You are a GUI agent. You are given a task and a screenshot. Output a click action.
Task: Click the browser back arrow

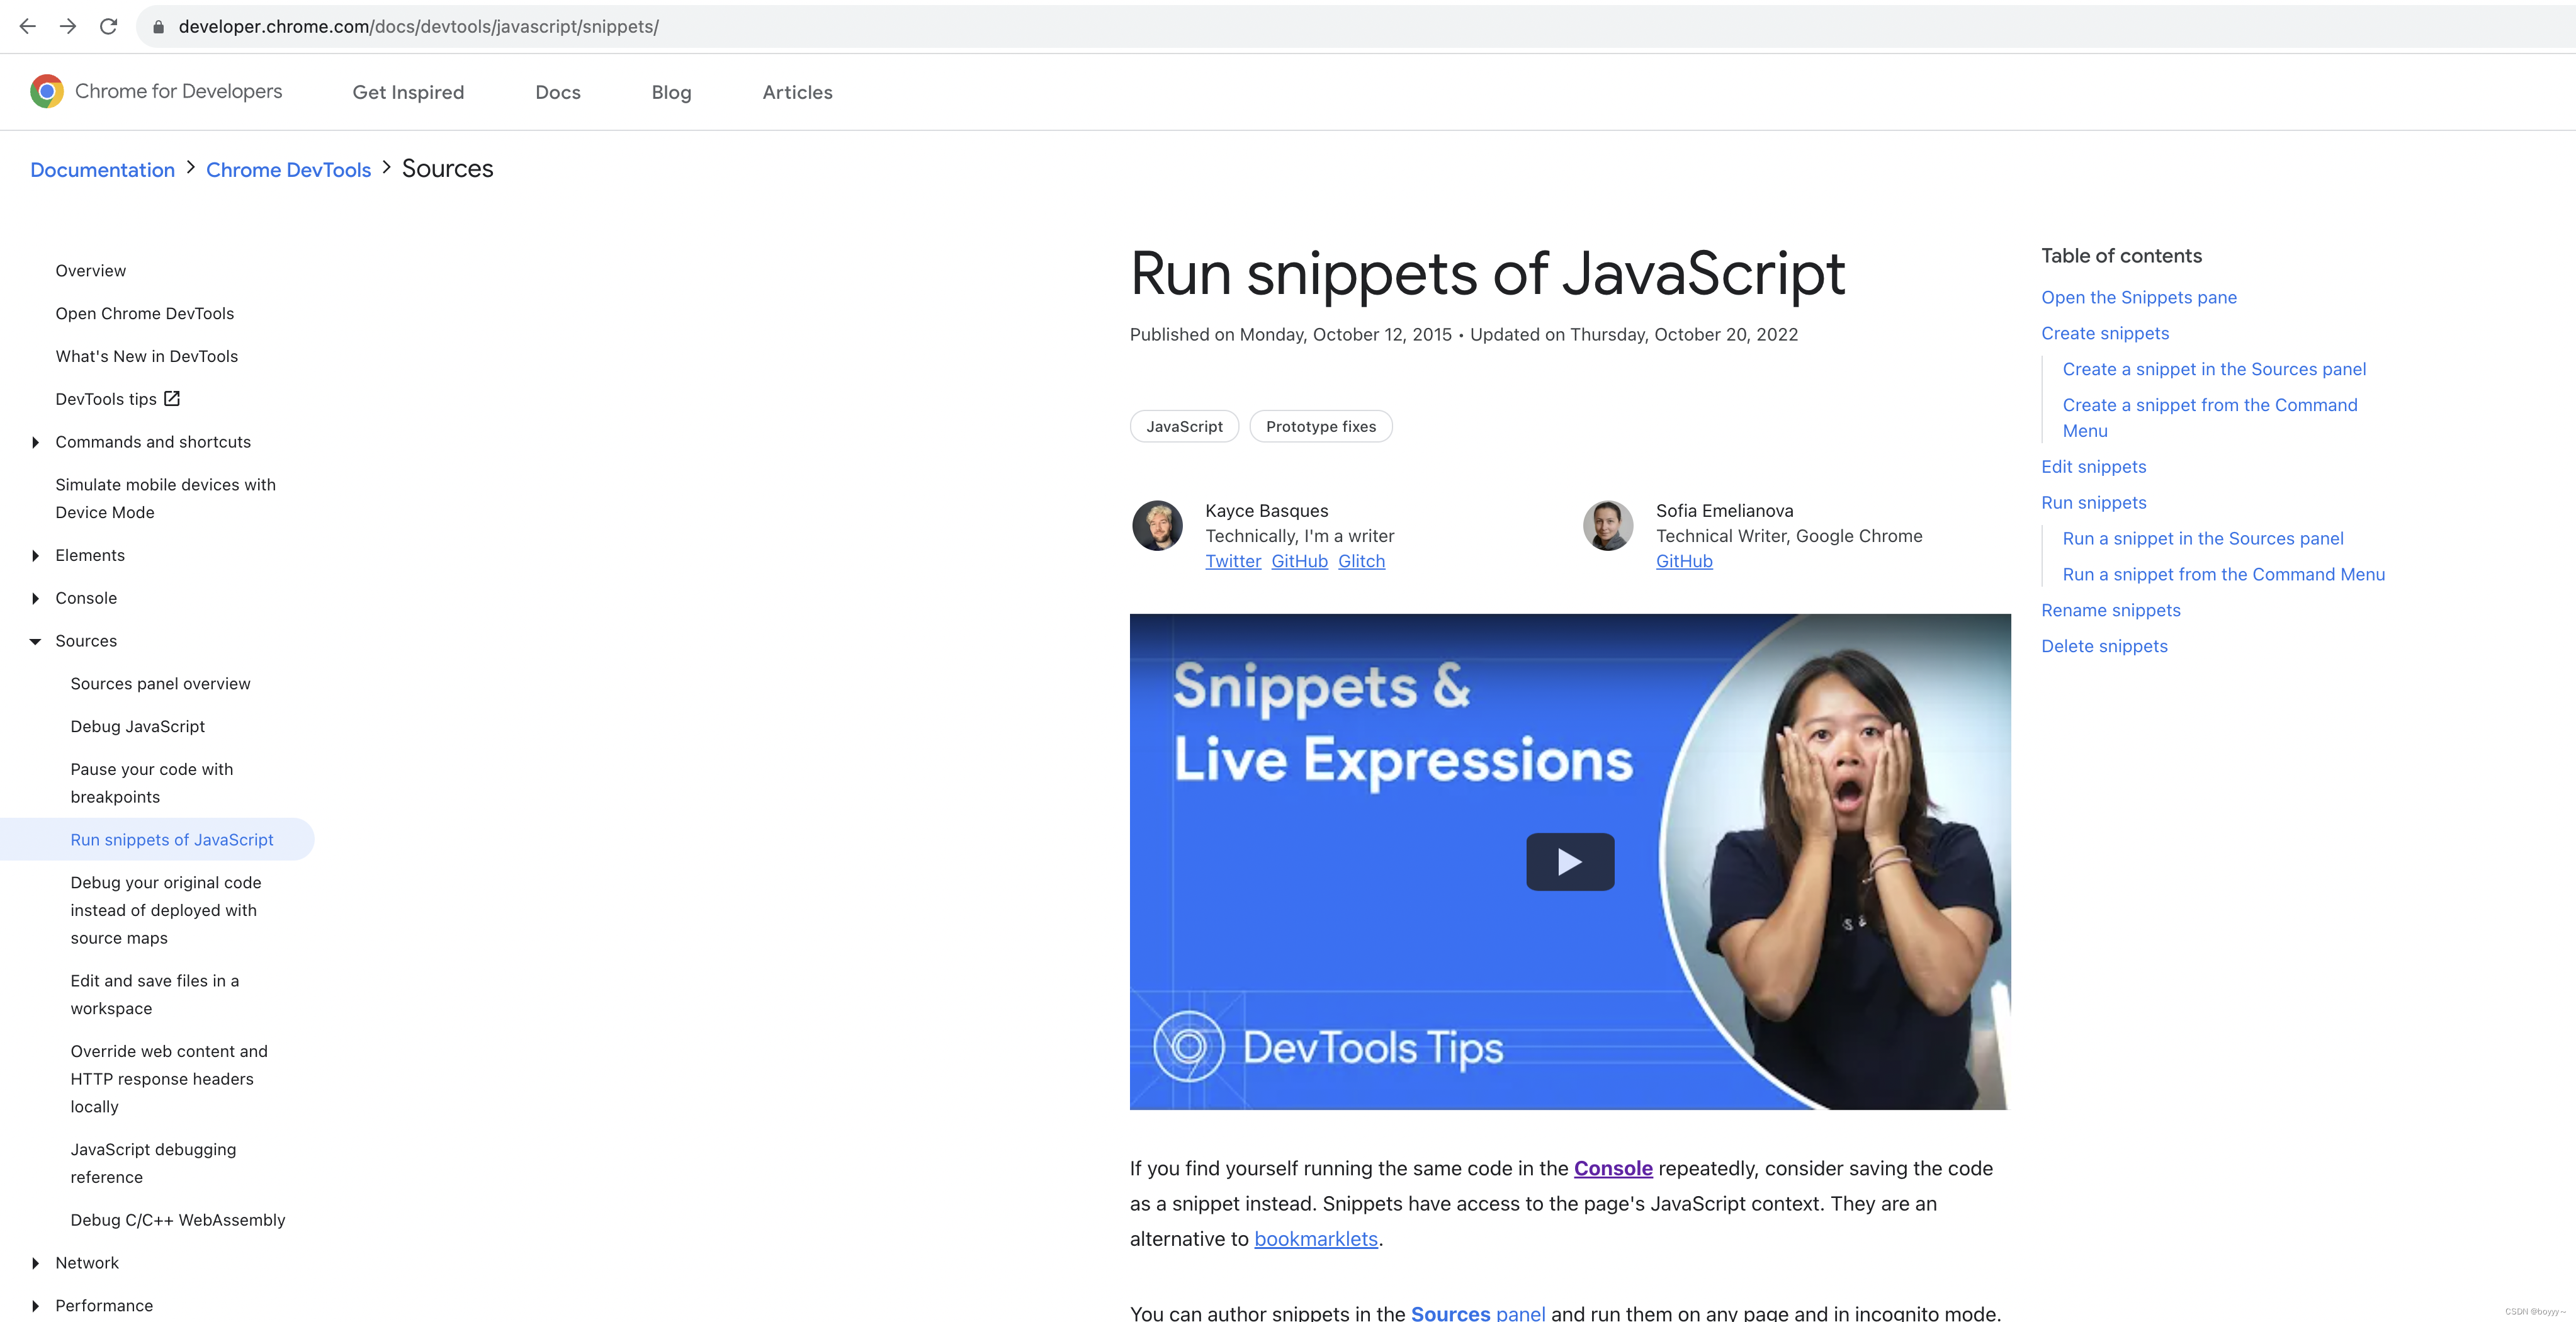[x=28, y=27]
